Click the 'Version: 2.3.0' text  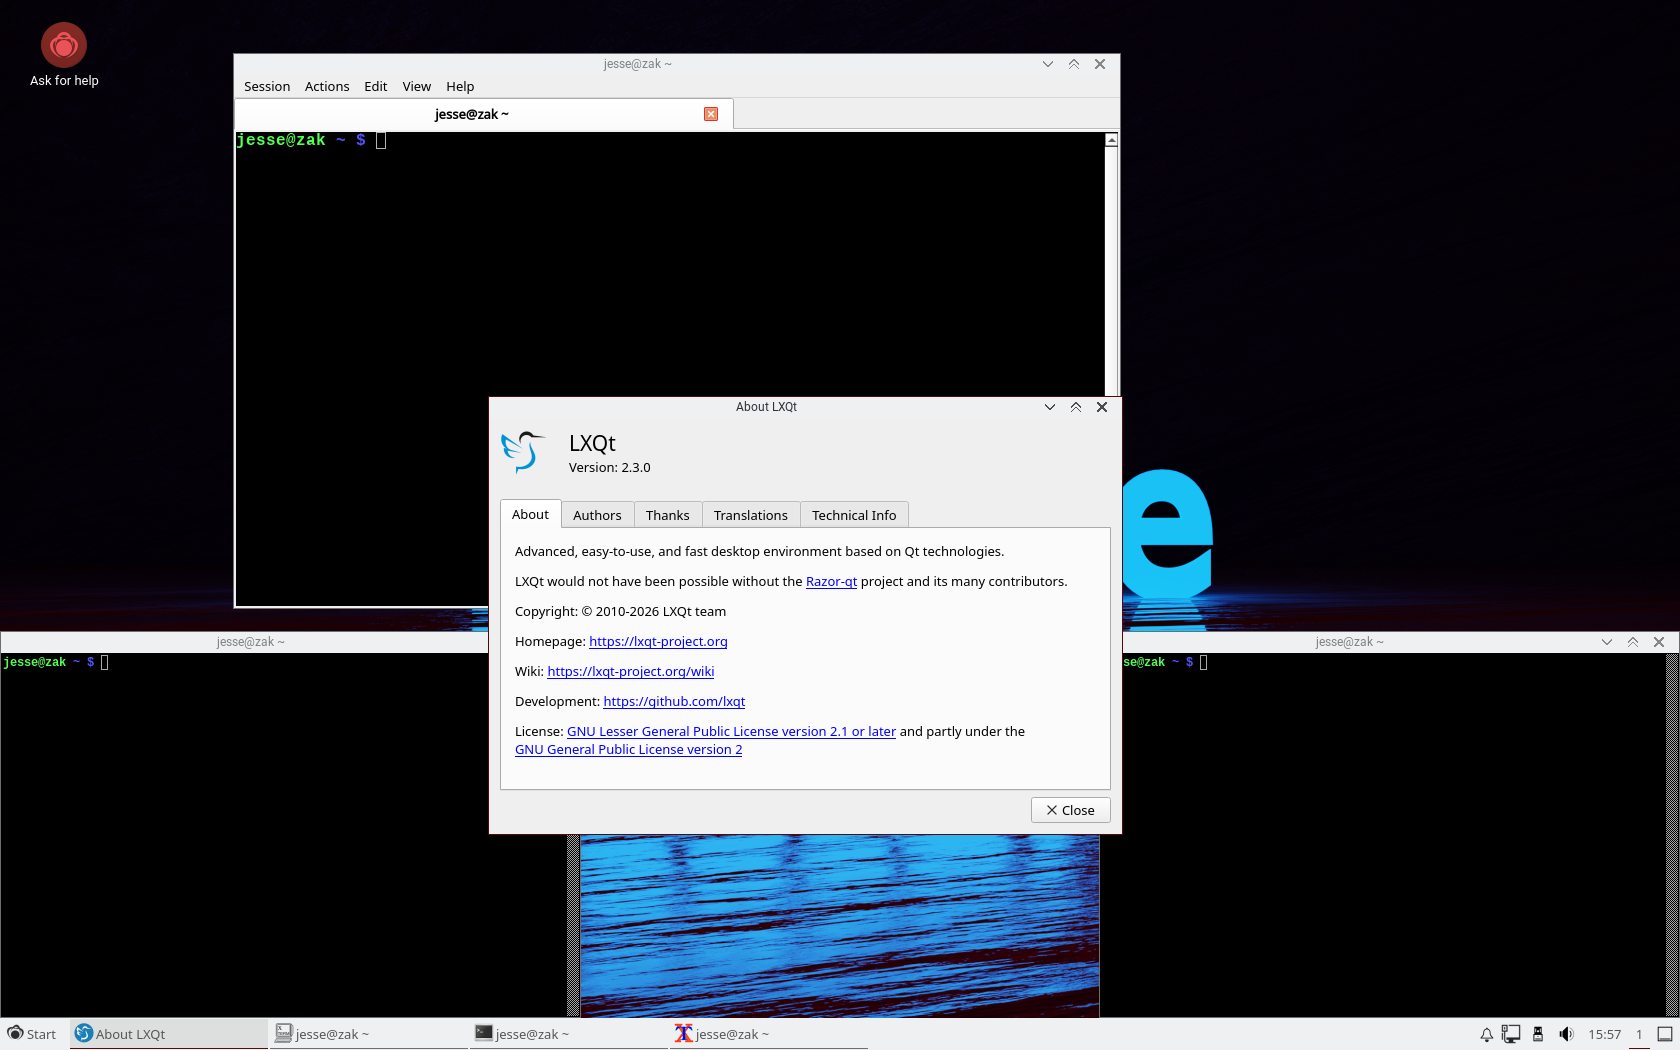[610, 468]
